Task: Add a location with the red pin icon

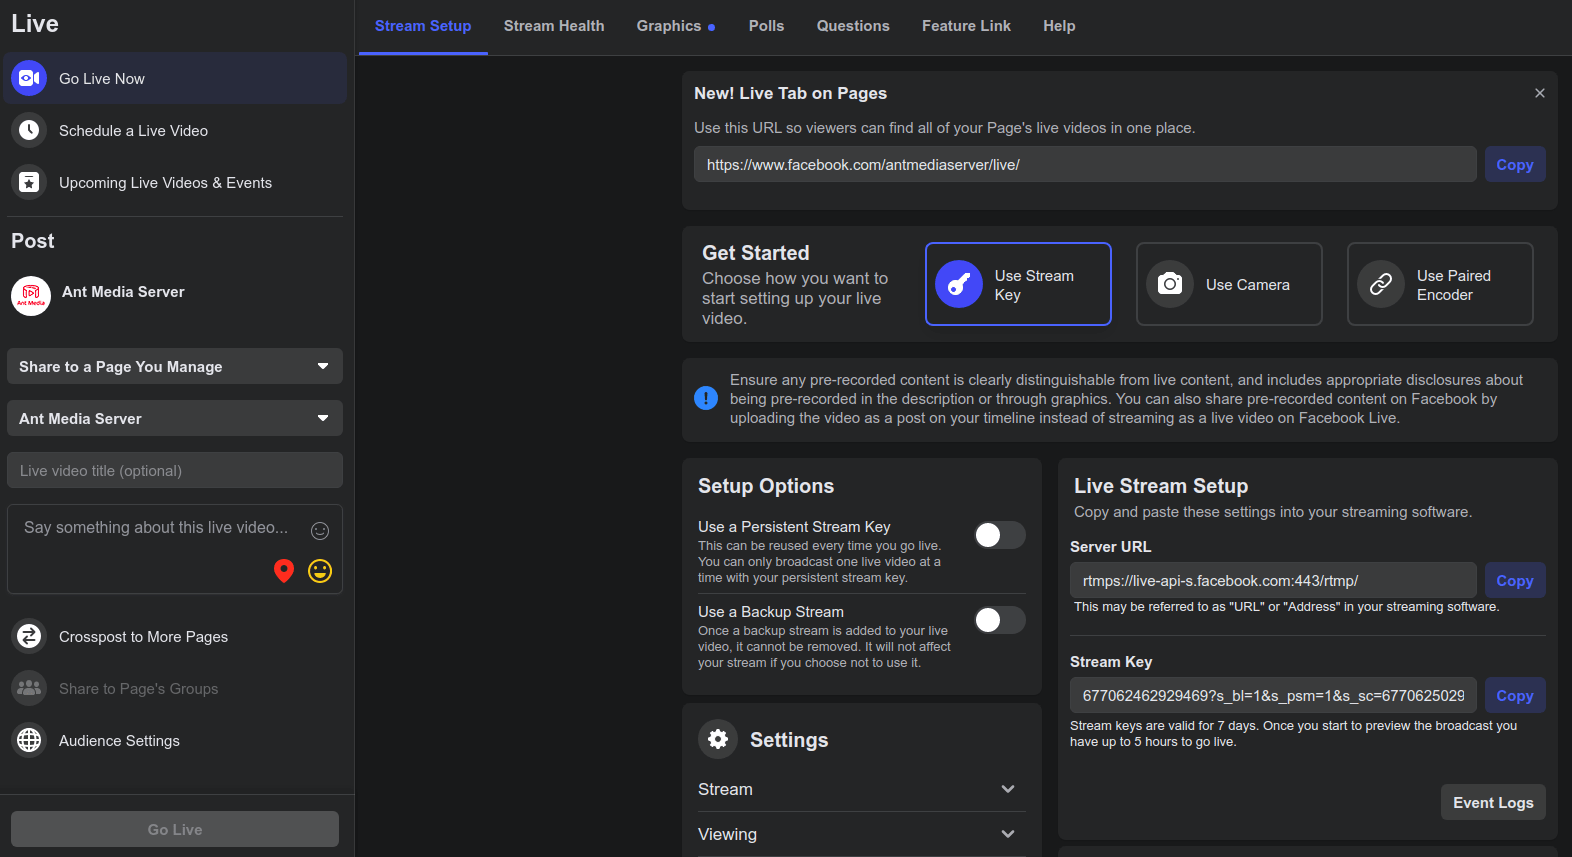Action: point(284,571)
